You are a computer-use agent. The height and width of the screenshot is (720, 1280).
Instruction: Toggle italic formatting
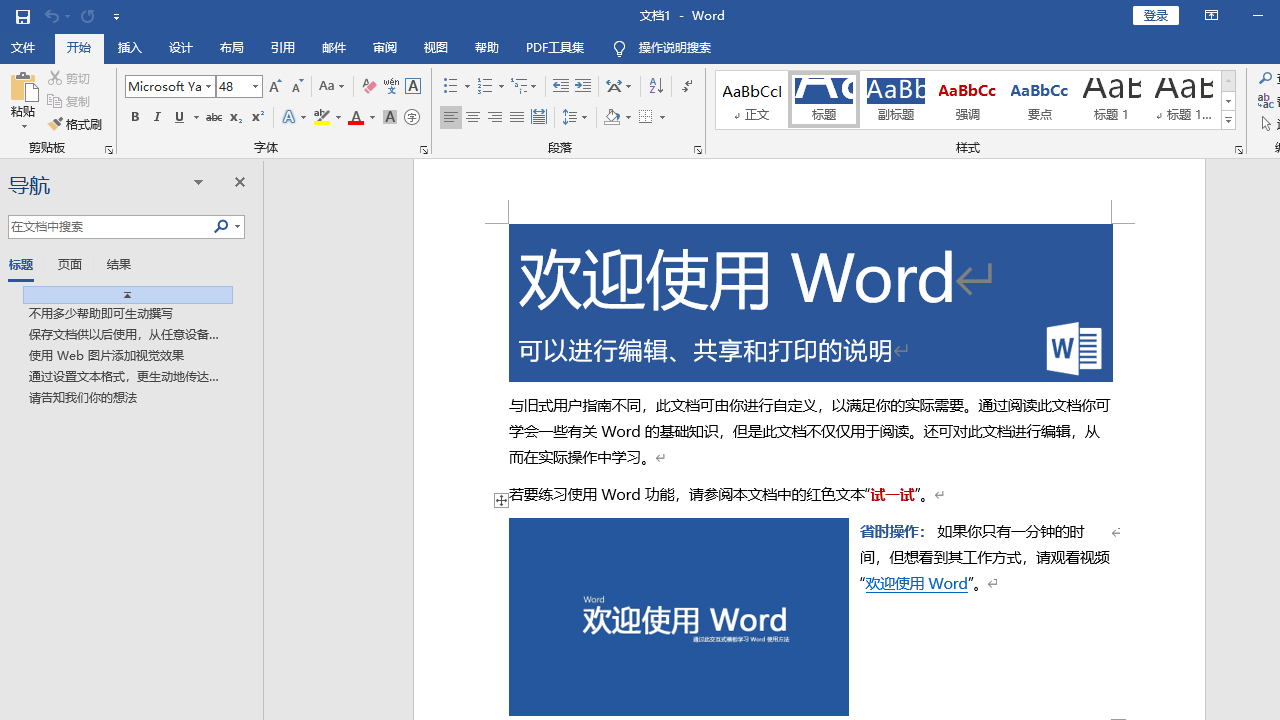click(157, 118)
